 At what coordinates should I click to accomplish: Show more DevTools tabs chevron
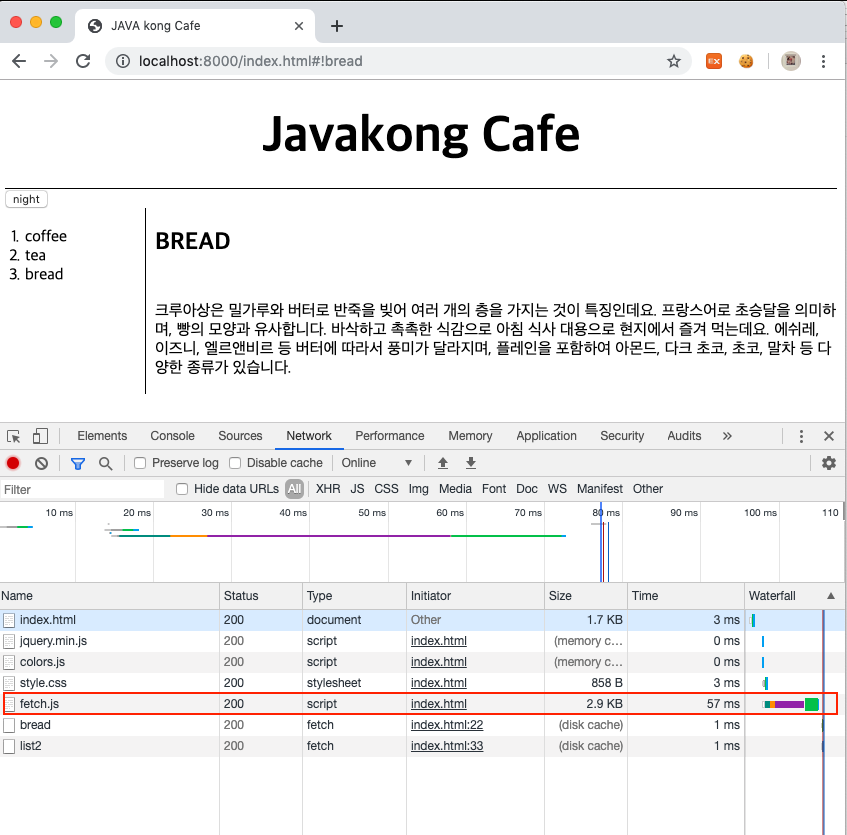(x=727, y=436)
